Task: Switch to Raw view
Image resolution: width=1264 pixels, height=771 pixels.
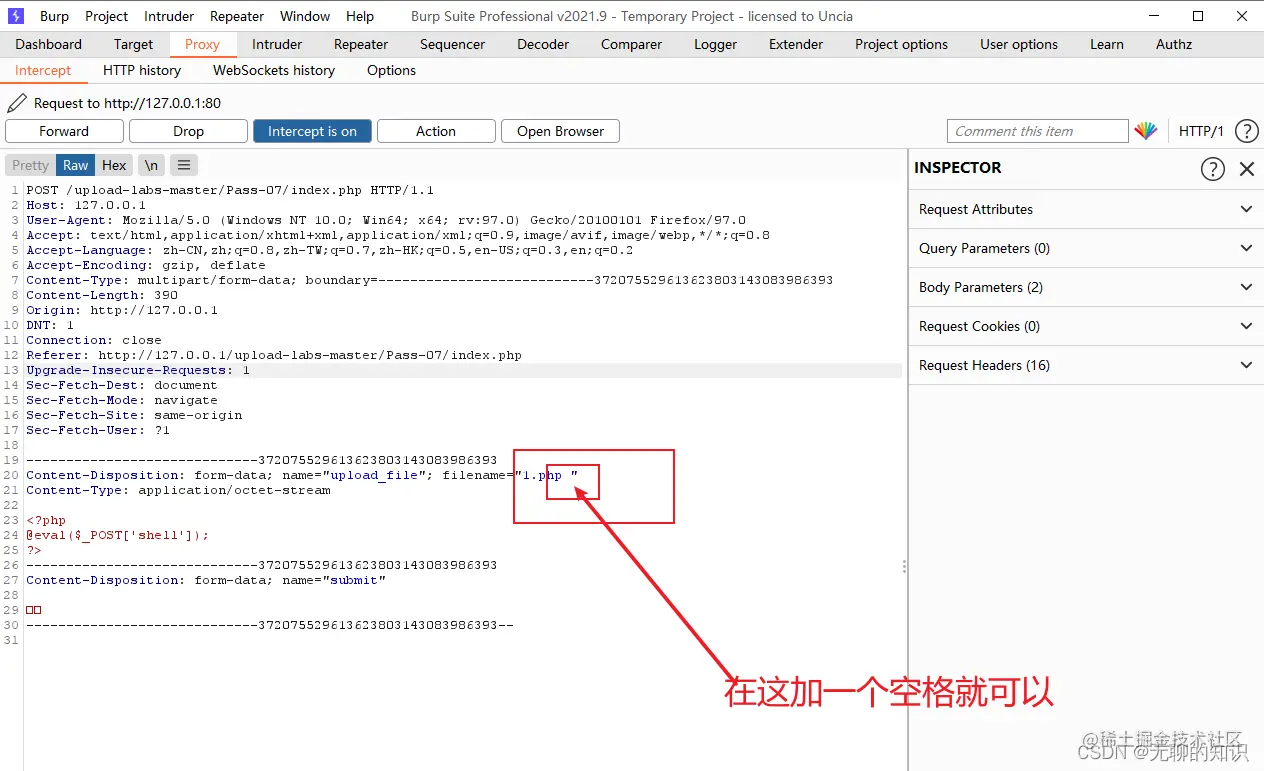Action: (x=76, y=165)
